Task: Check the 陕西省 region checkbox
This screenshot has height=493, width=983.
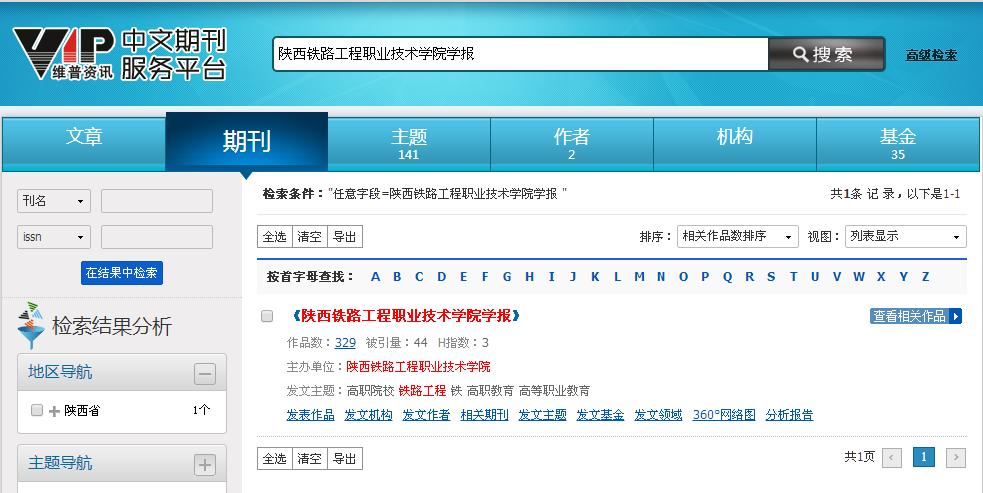Action: (x=37, y=410)
